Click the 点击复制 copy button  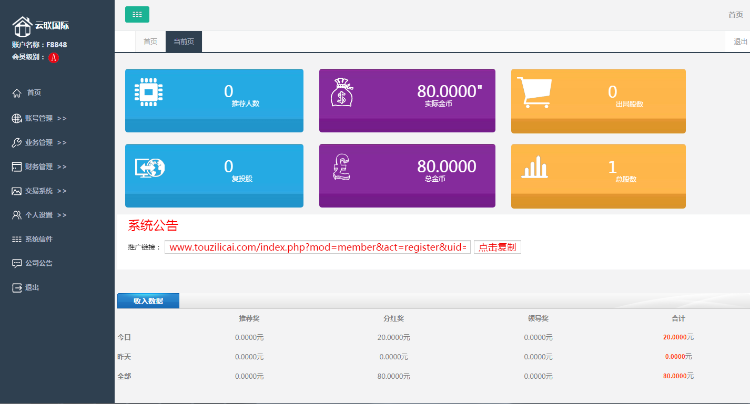497,247
